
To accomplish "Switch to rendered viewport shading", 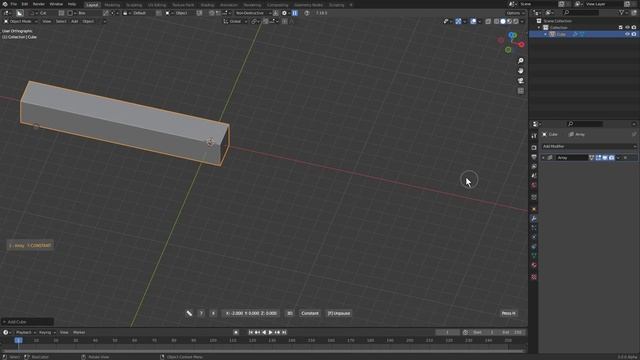I will tap(516, 21).
